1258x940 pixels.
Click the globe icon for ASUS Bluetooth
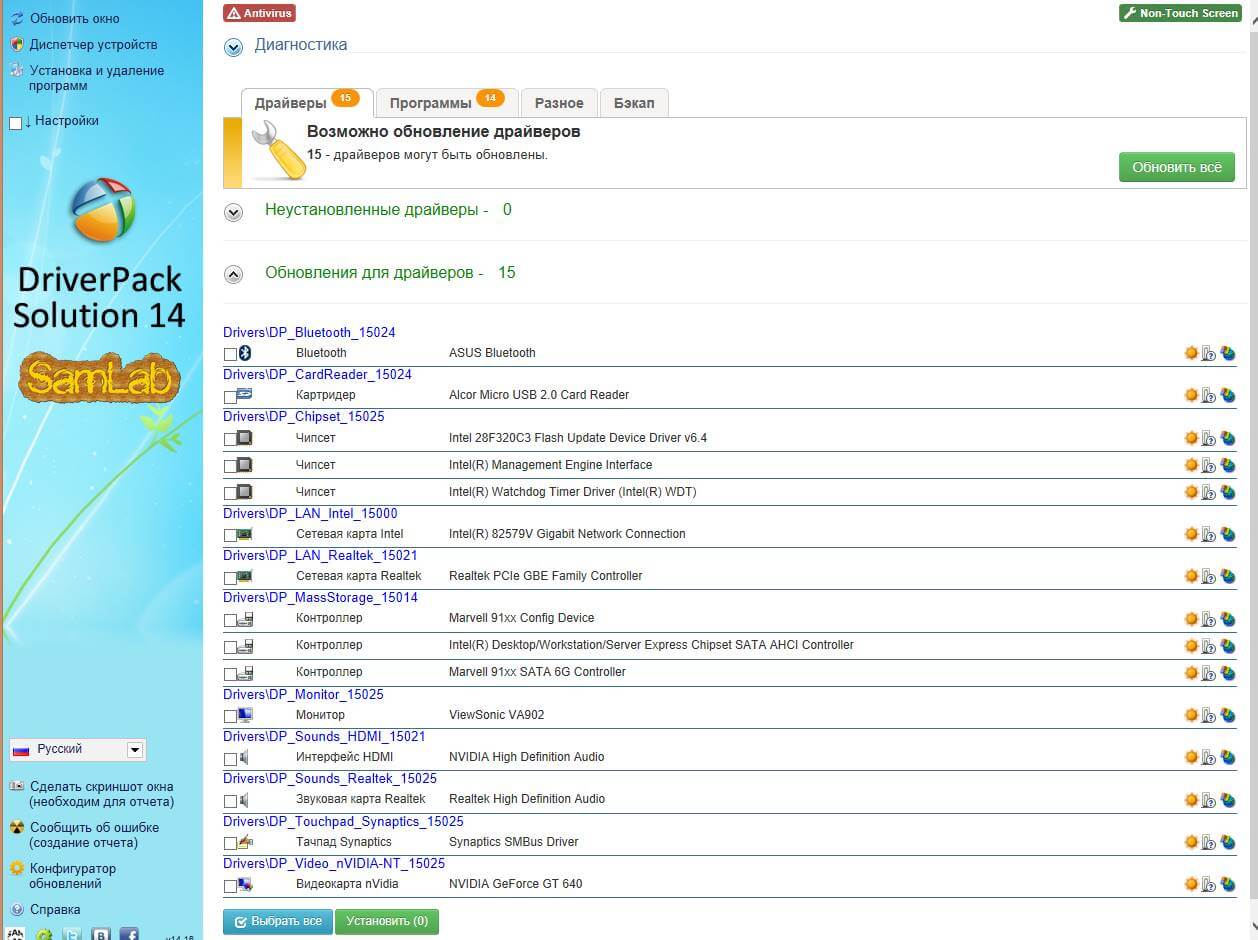point(1227,353)
